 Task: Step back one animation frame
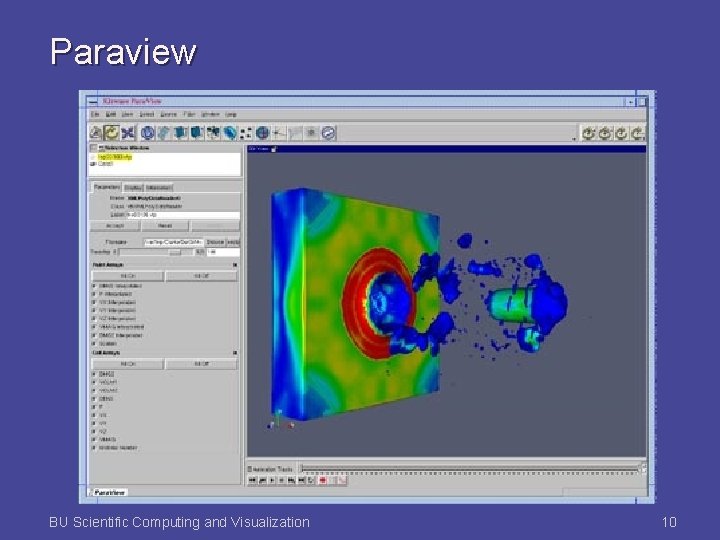click(x=262, y=480)
